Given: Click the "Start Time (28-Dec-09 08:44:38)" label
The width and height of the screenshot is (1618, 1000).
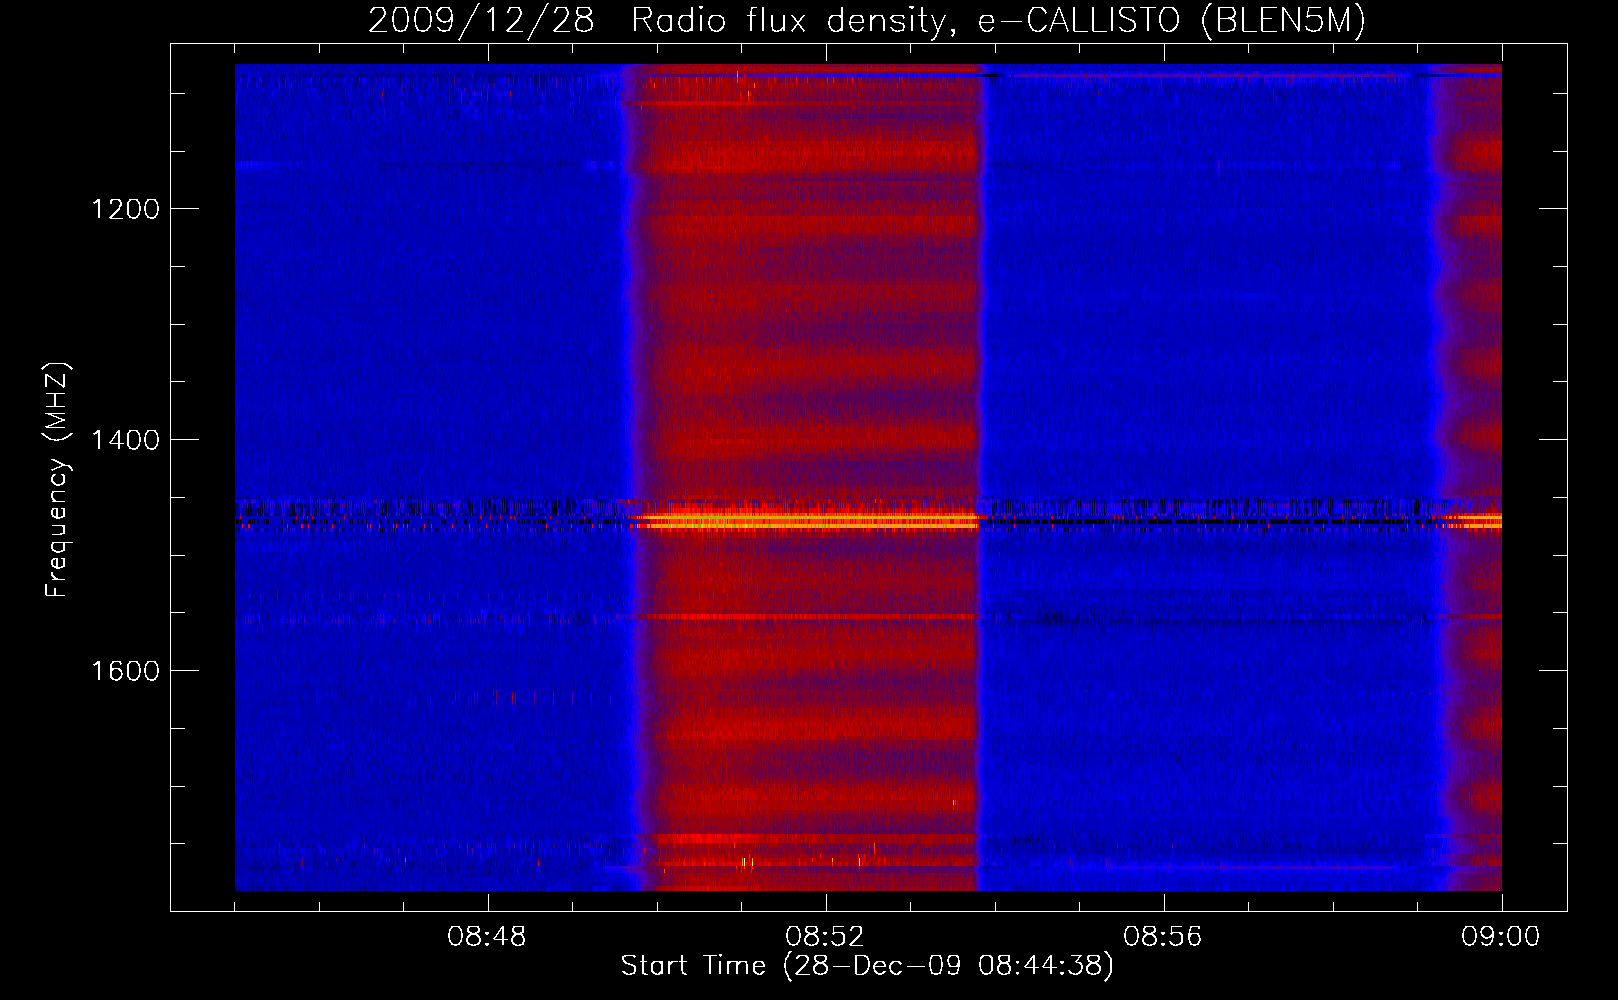Looking at the screenshot, I should [x=867, y=966].
